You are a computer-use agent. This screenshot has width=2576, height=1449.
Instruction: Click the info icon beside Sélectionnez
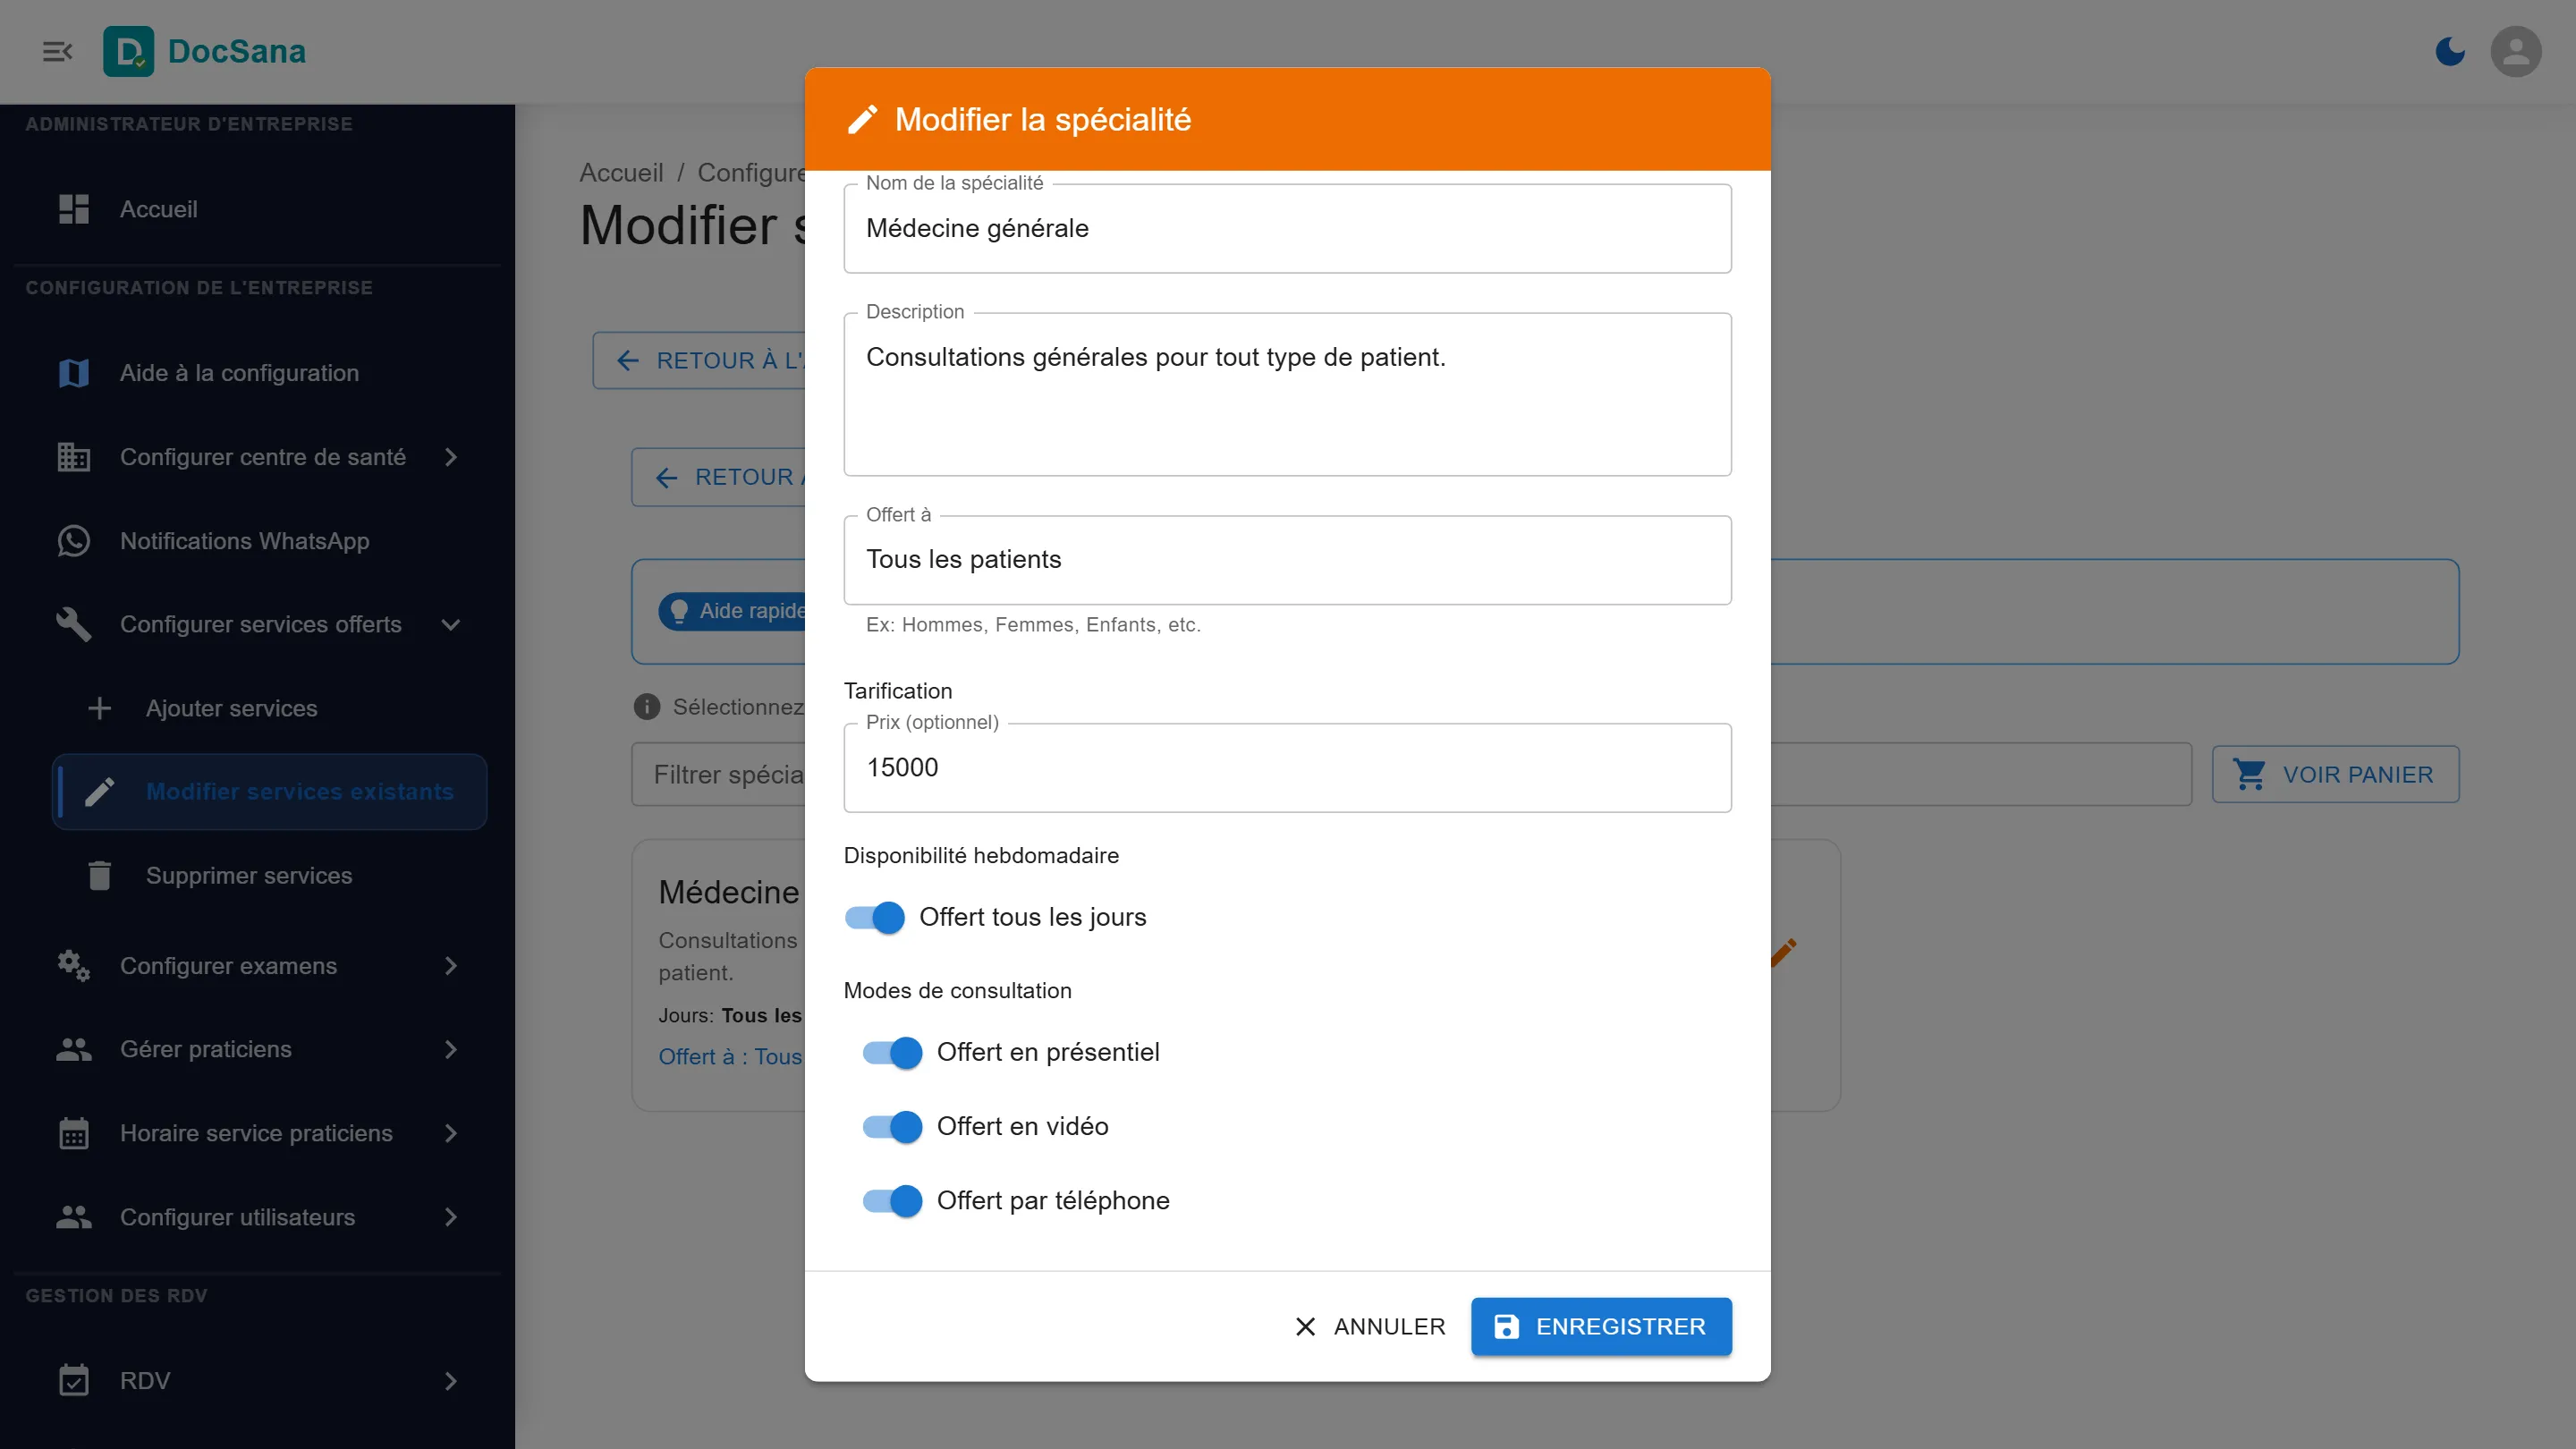pos(647,707)
